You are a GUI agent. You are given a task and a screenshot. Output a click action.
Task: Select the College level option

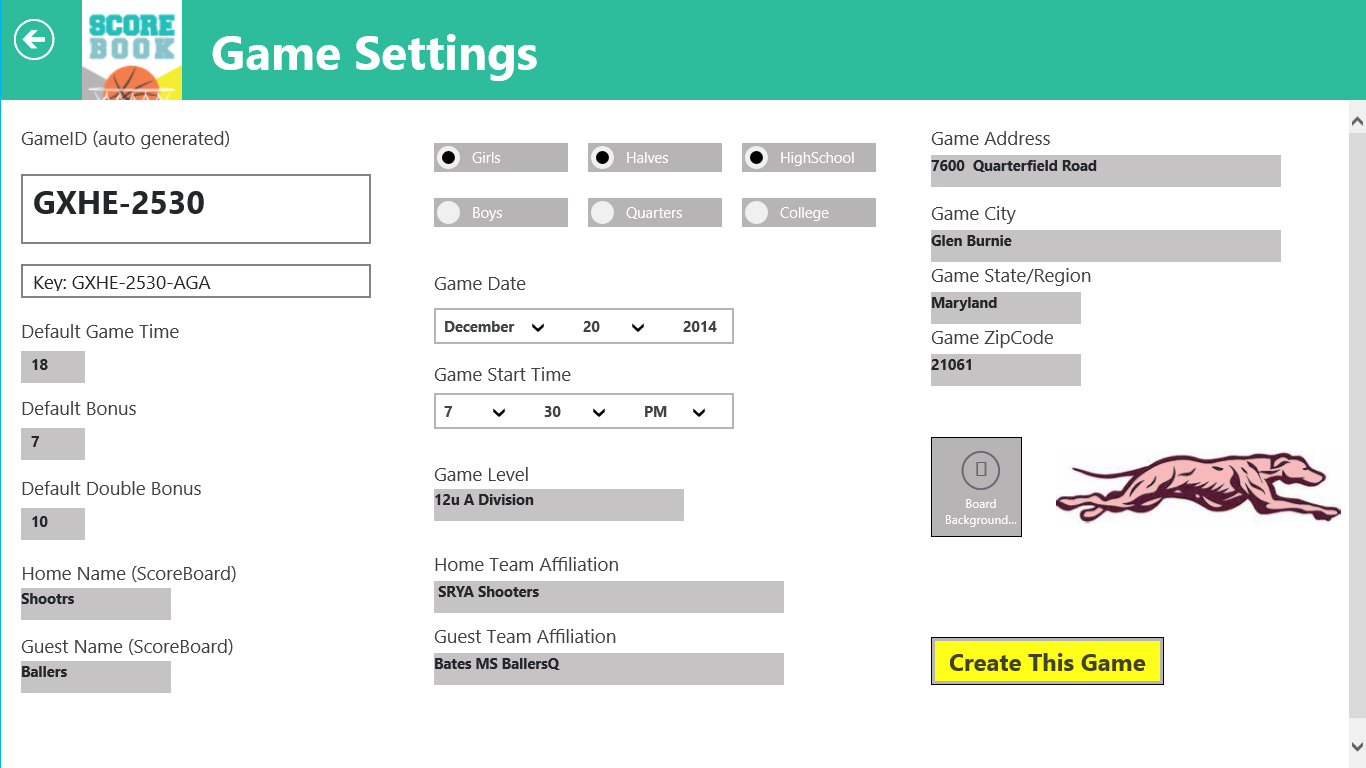point(757,213)
